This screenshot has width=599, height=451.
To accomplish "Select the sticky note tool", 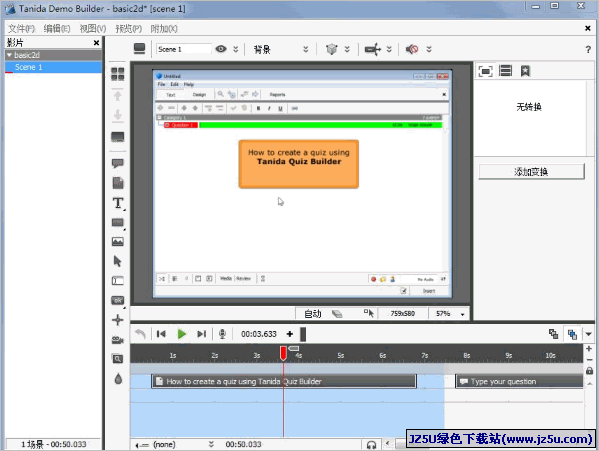I will 118,183.
